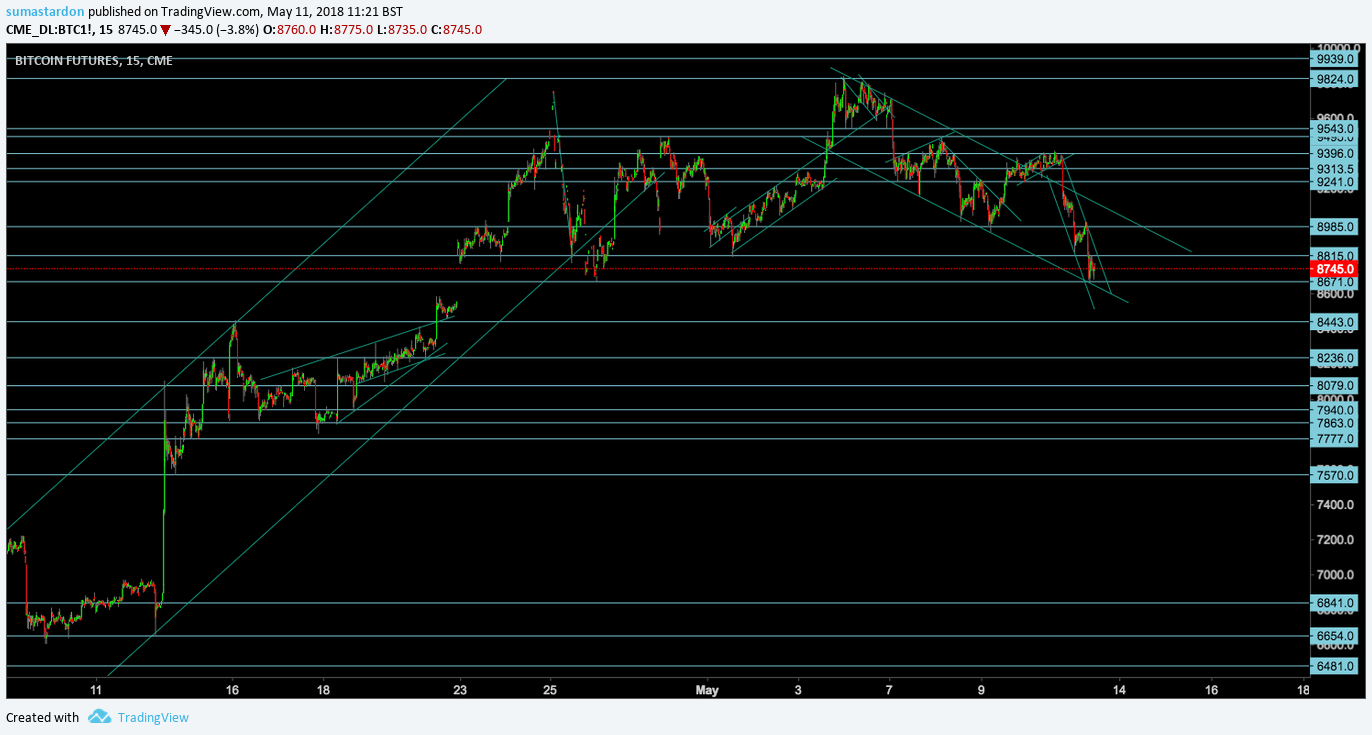This screenshot has width=1372, height=735.
Task: Click the Created with footer text
Action: coord(42,717)
